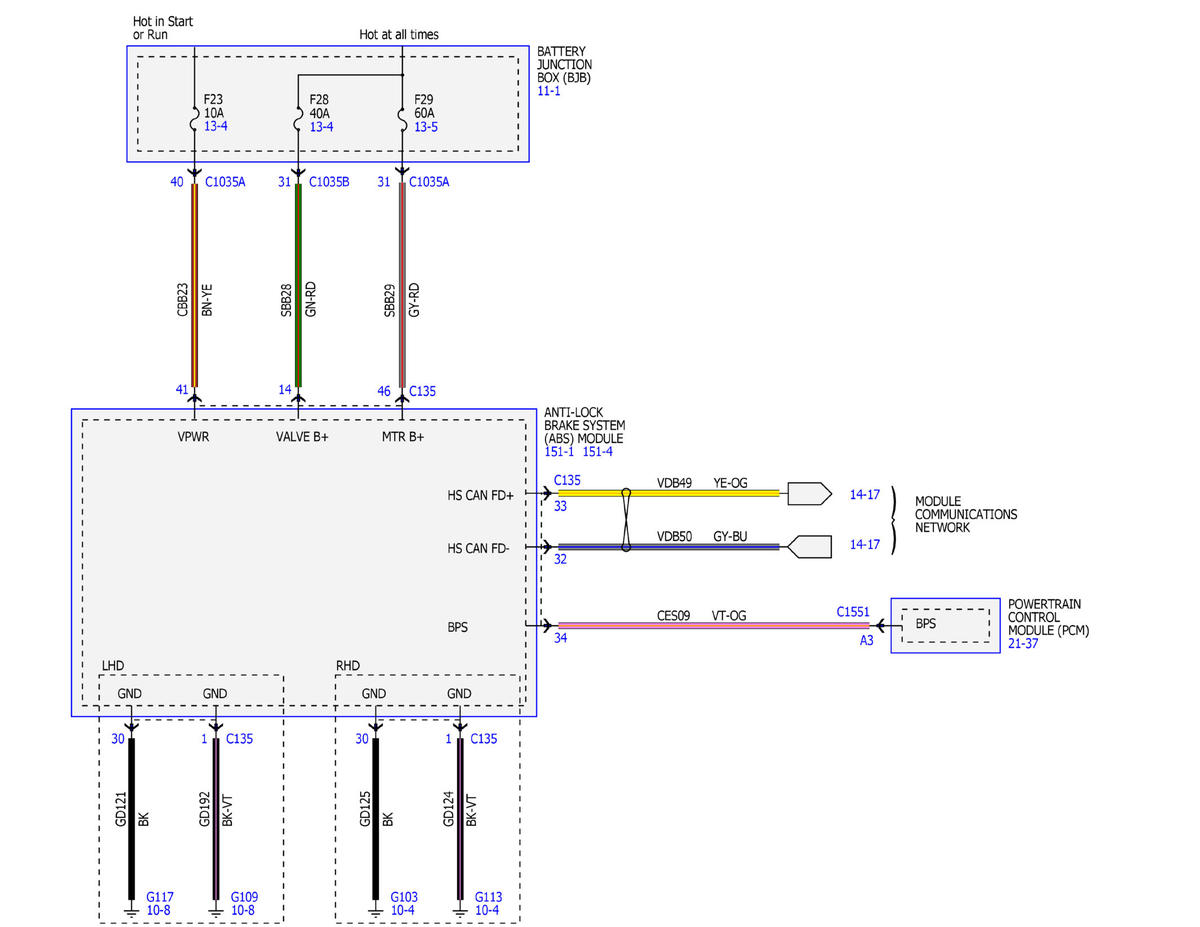Open ground point G109
The image size is (1200, 927).
pyautogui.click(x=245, y=897)
